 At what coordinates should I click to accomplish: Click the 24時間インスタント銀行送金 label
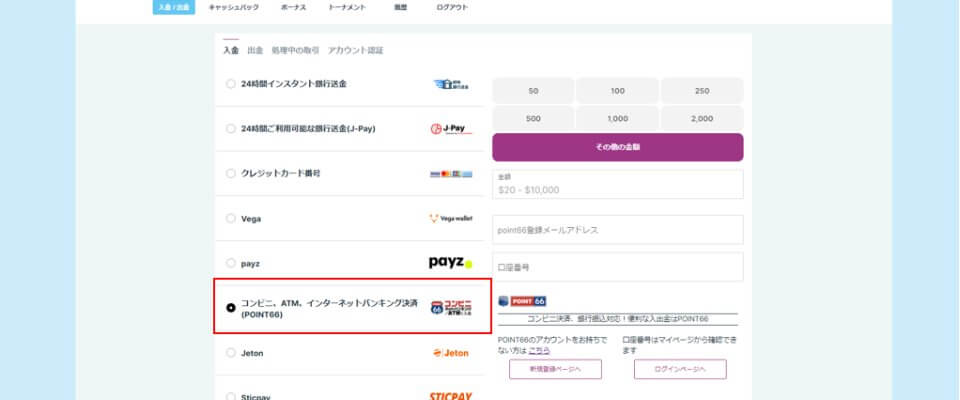(293, 84)
